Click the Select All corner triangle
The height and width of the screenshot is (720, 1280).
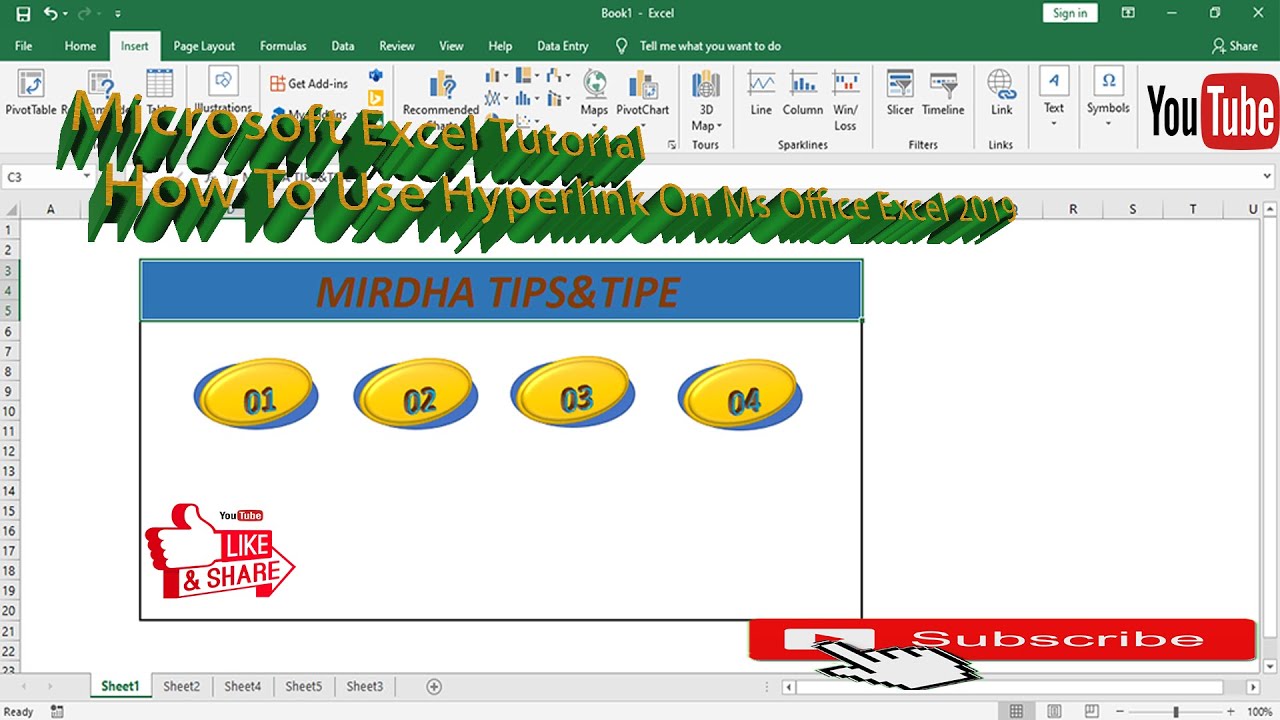(11, 209)
